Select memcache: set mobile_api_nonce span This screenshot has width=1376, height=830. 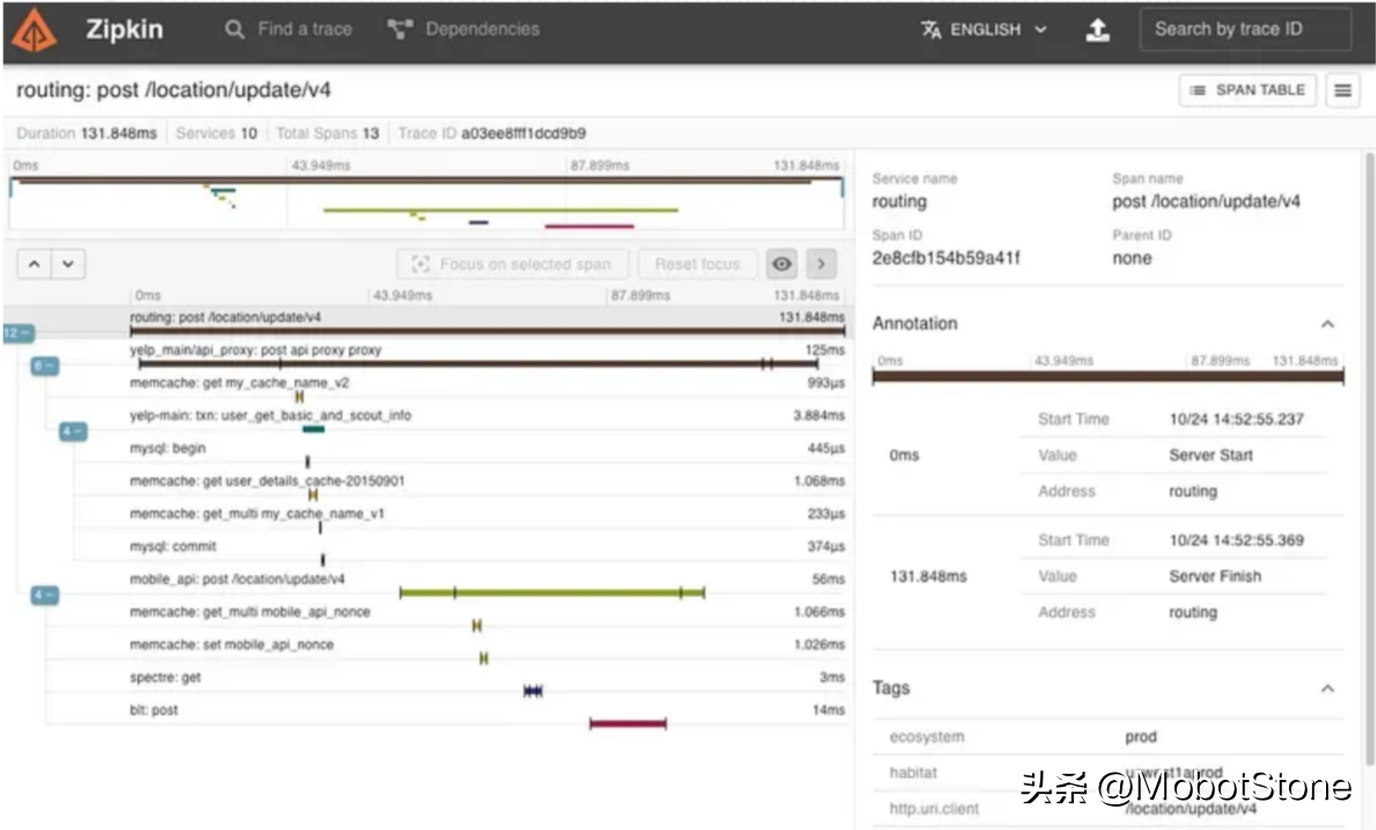pos(487,650)
